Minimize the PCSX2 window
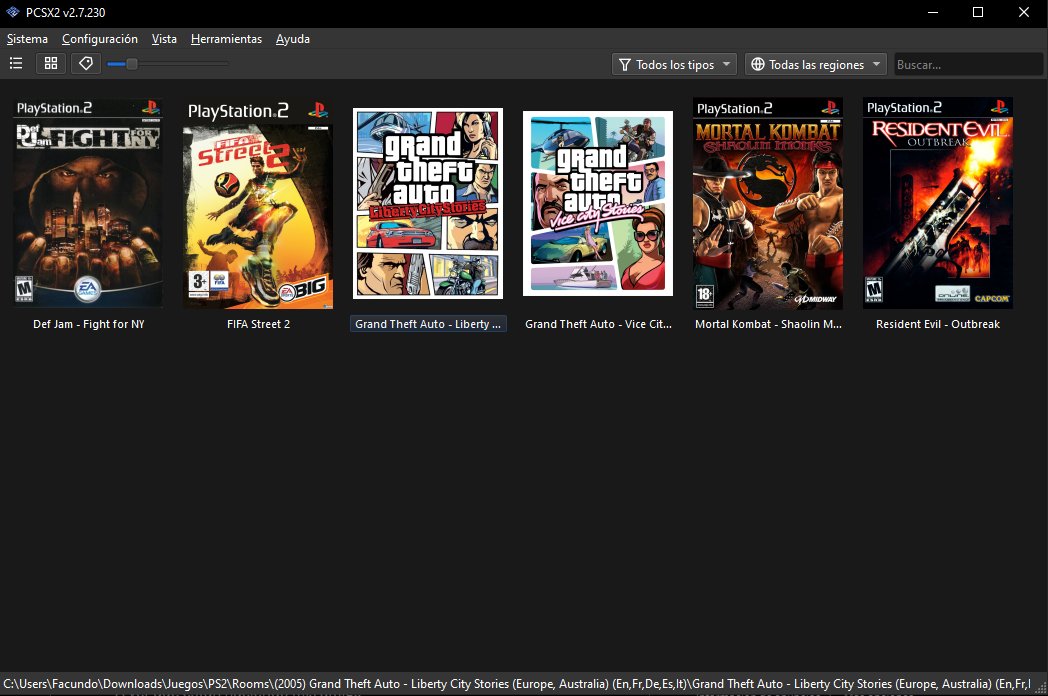 coord(933,12)
